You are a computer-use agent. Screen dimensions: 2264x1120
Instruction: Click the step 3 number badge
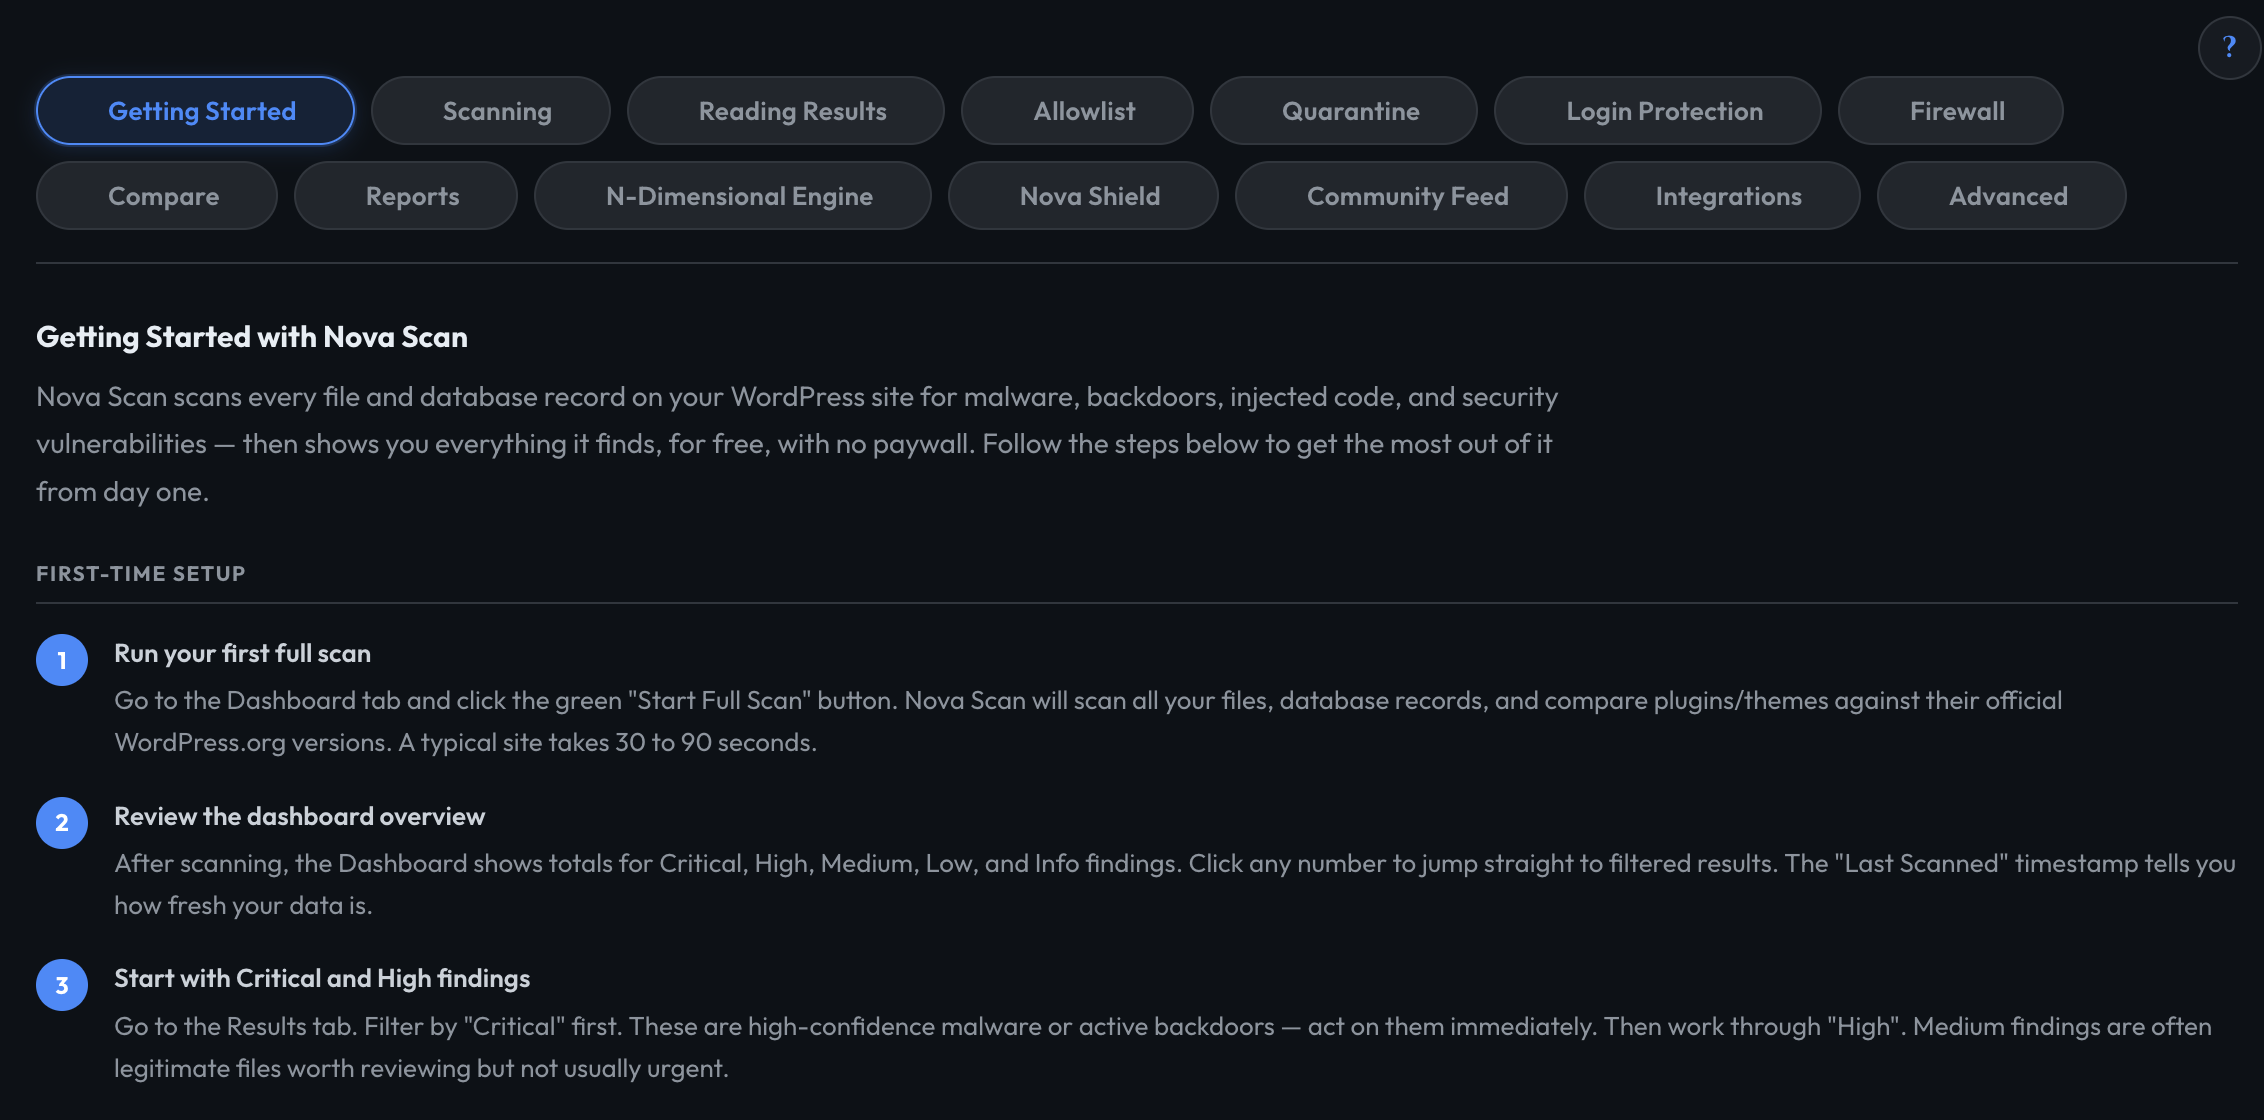tap(62, 985)
